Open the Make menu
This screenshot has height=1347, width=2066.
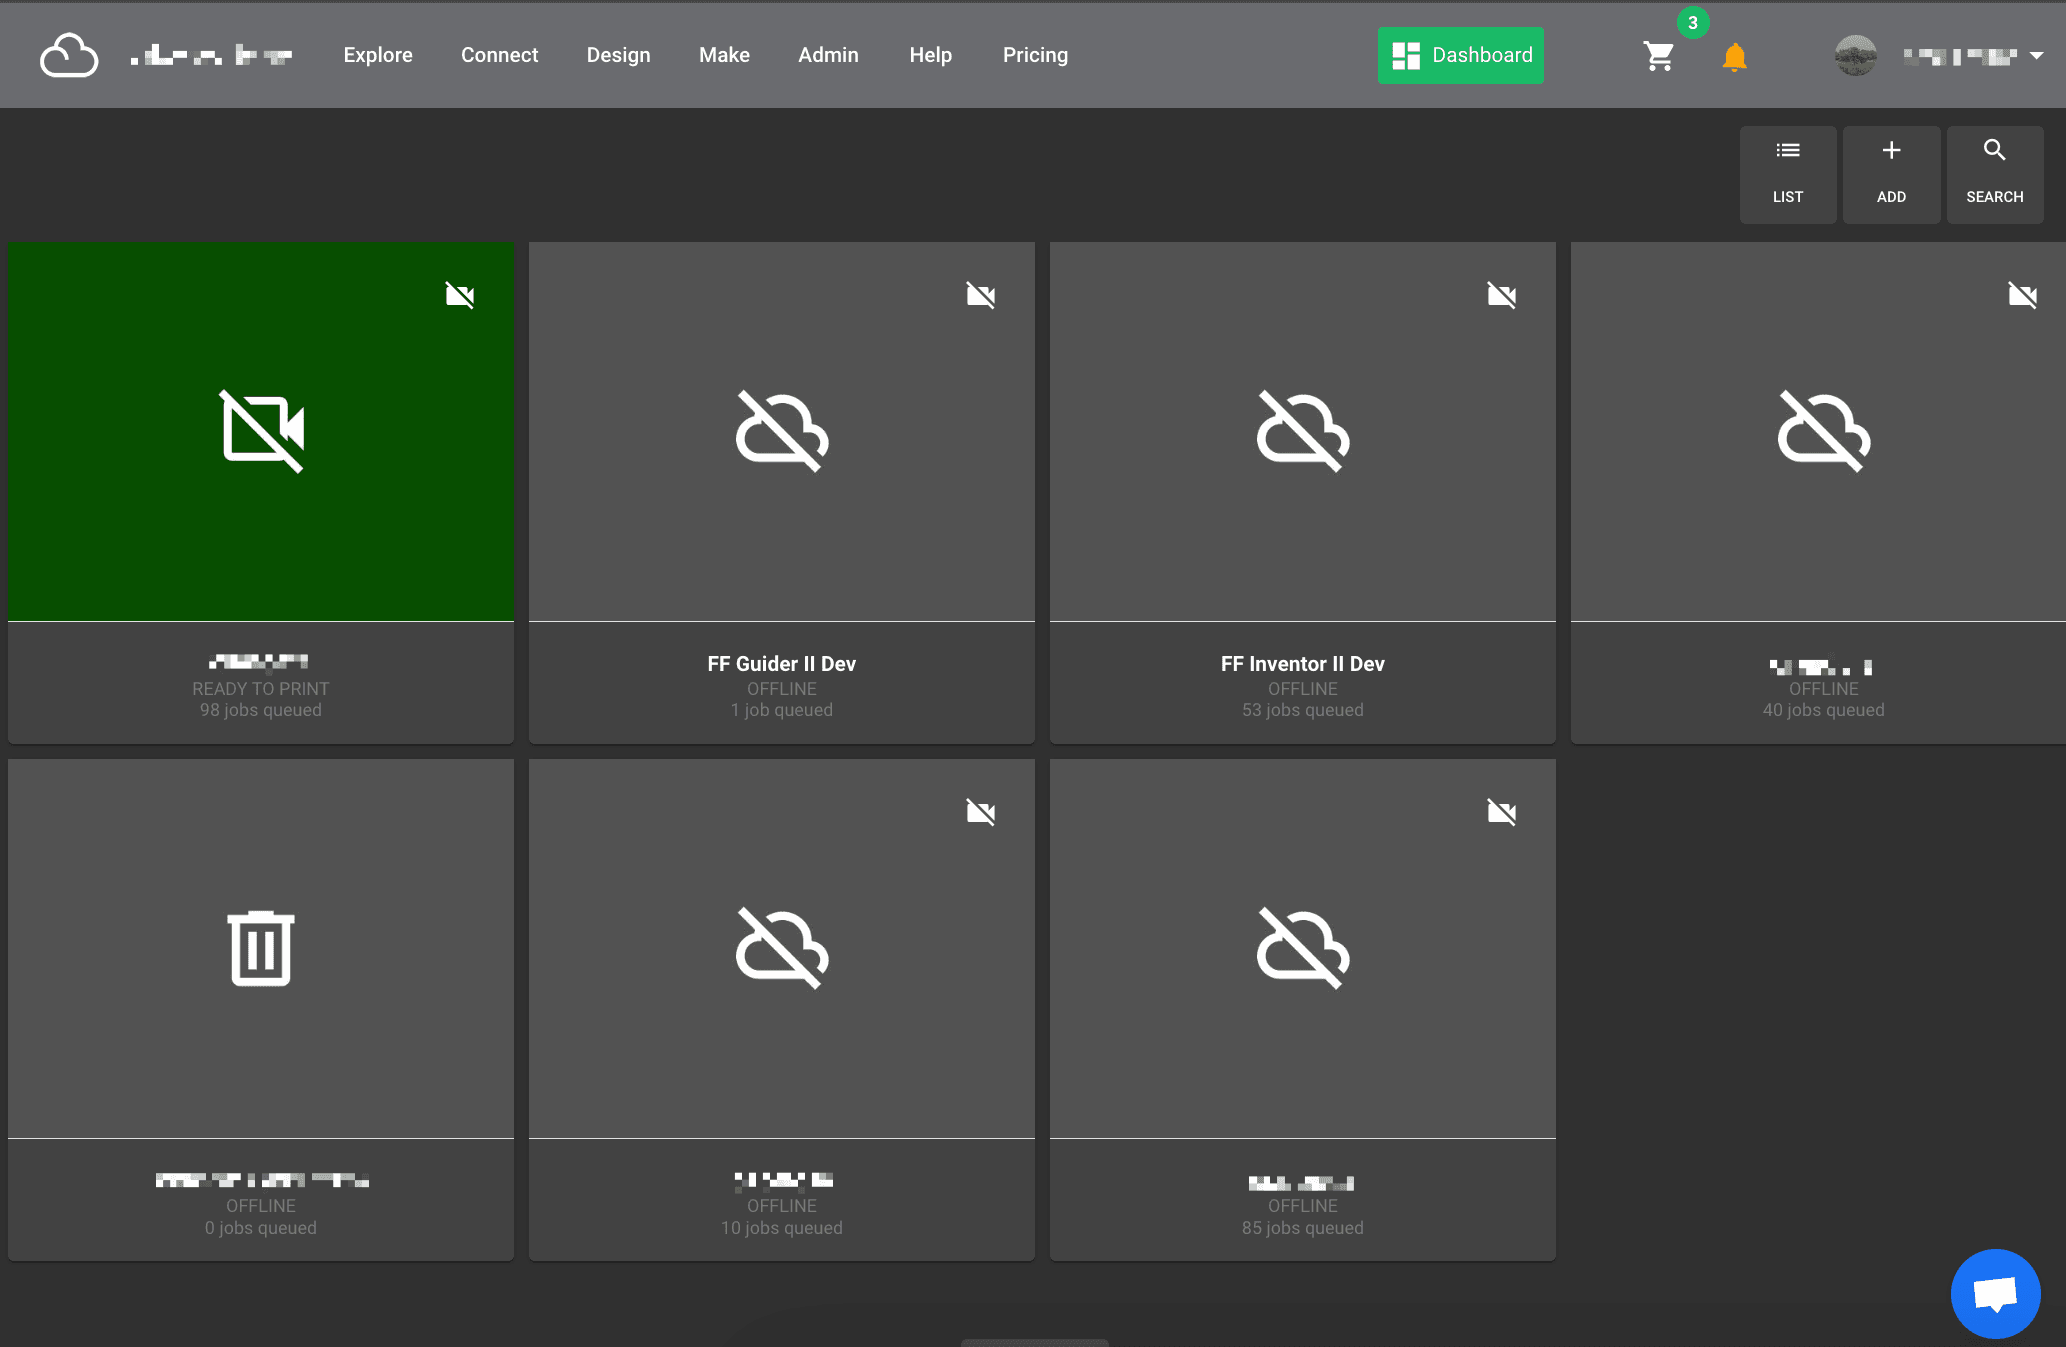pyautogui.click(x=724, y=55)
